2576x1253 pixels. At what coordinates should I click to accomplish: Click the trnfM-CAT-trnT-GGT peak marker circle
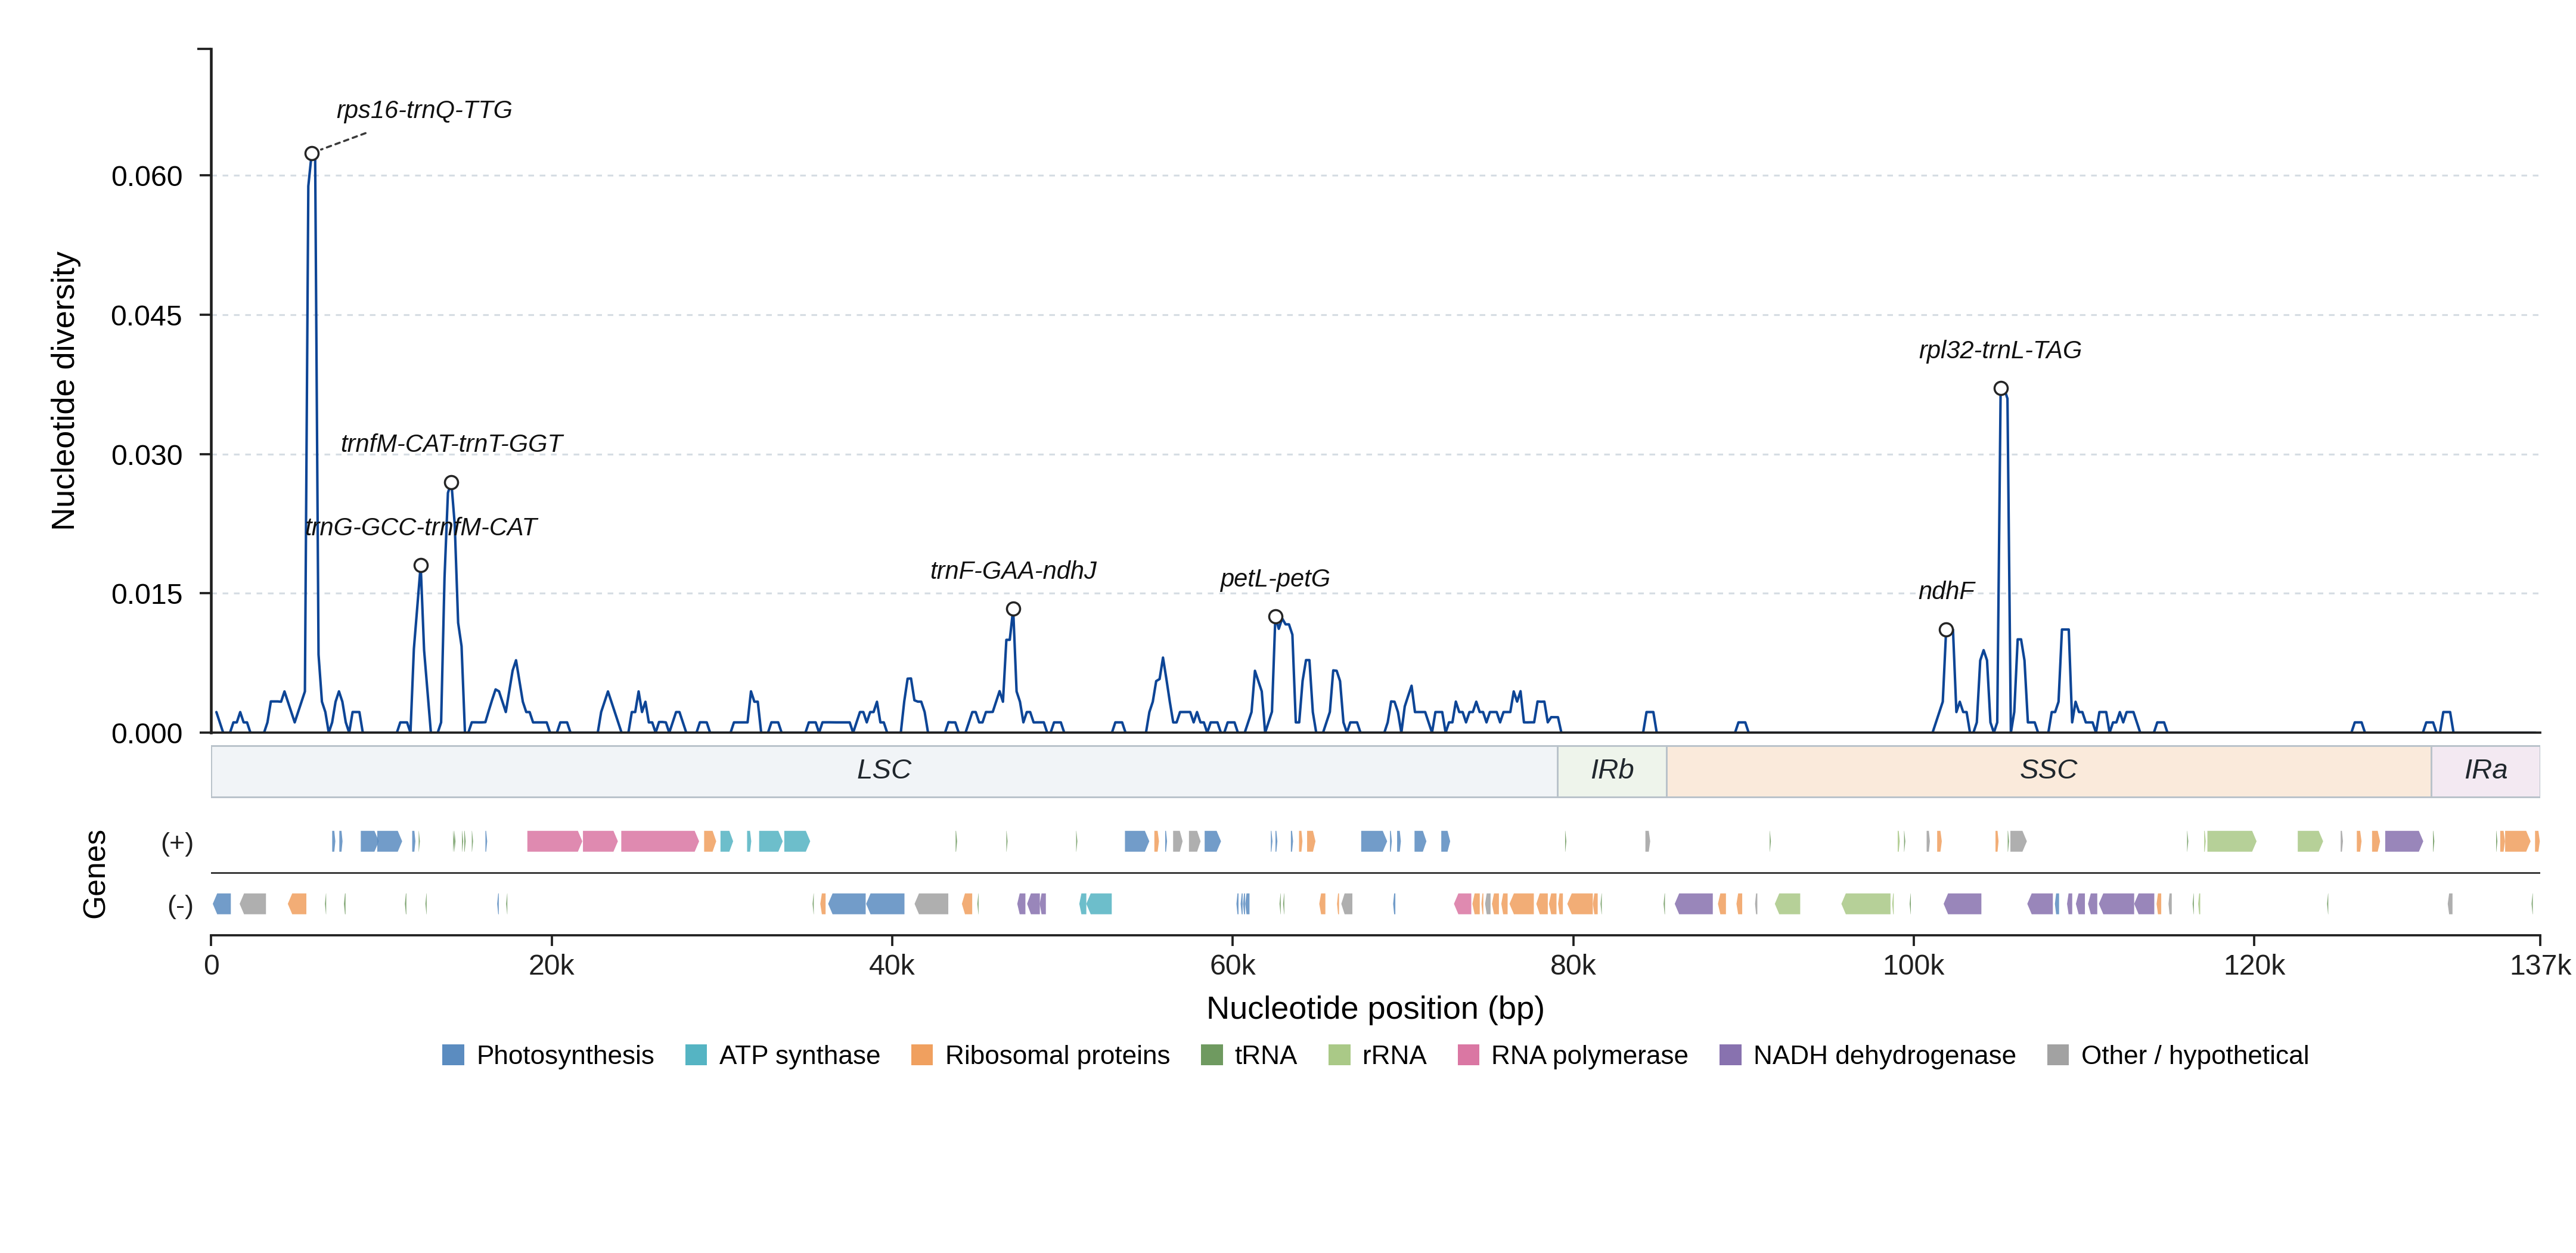[x=451, y=483]
